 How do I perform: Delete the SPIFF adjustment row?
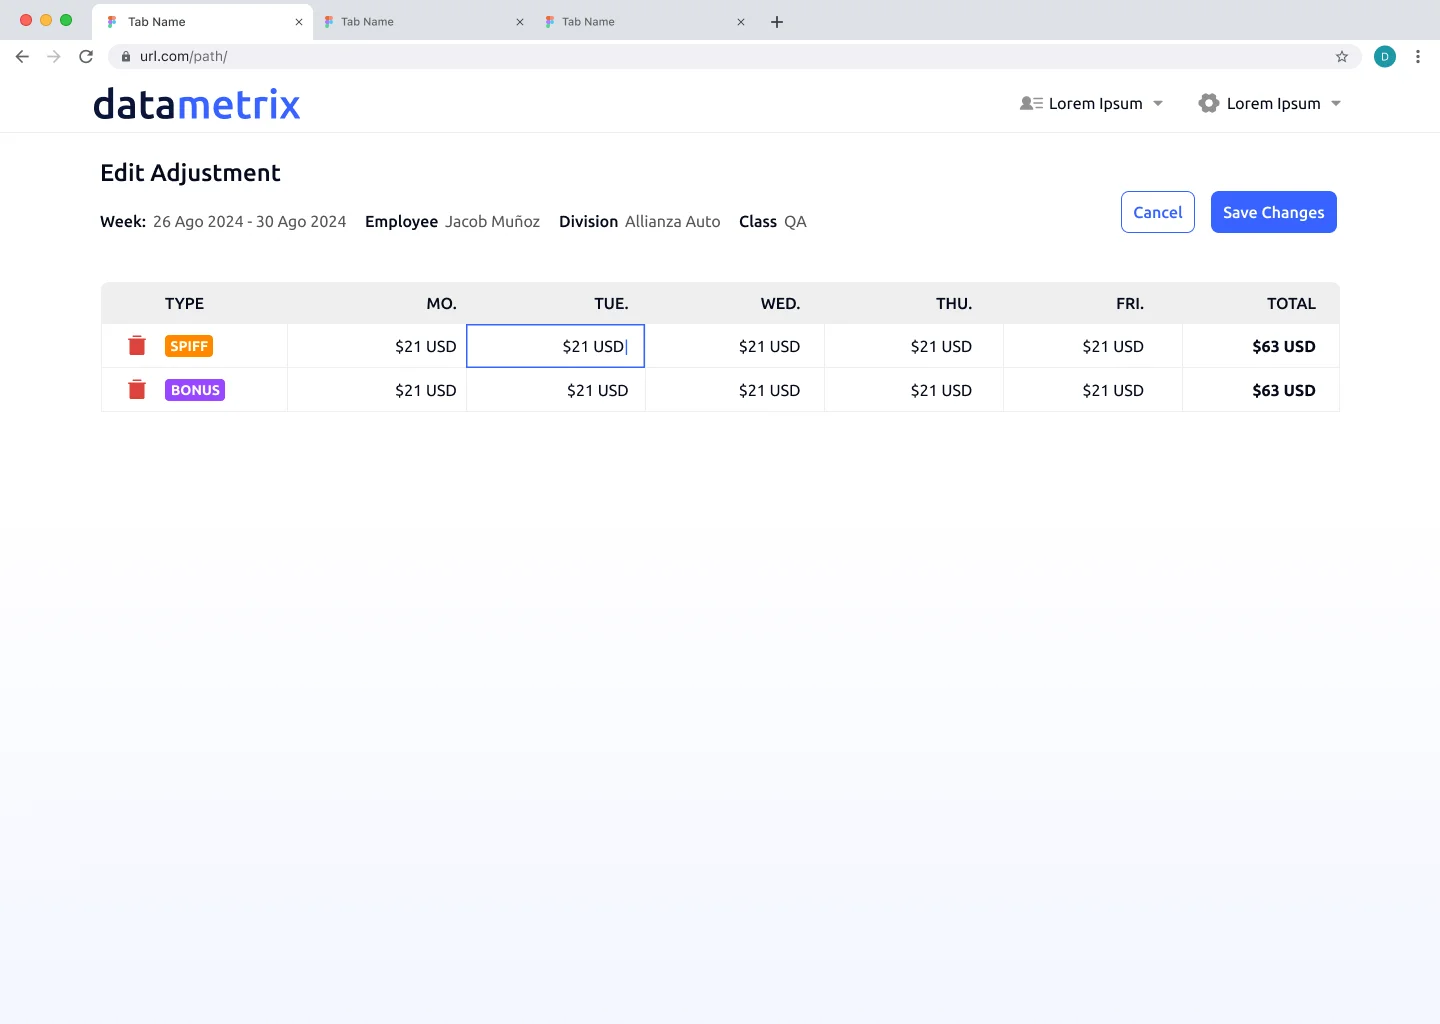click(x=137, y=346)
